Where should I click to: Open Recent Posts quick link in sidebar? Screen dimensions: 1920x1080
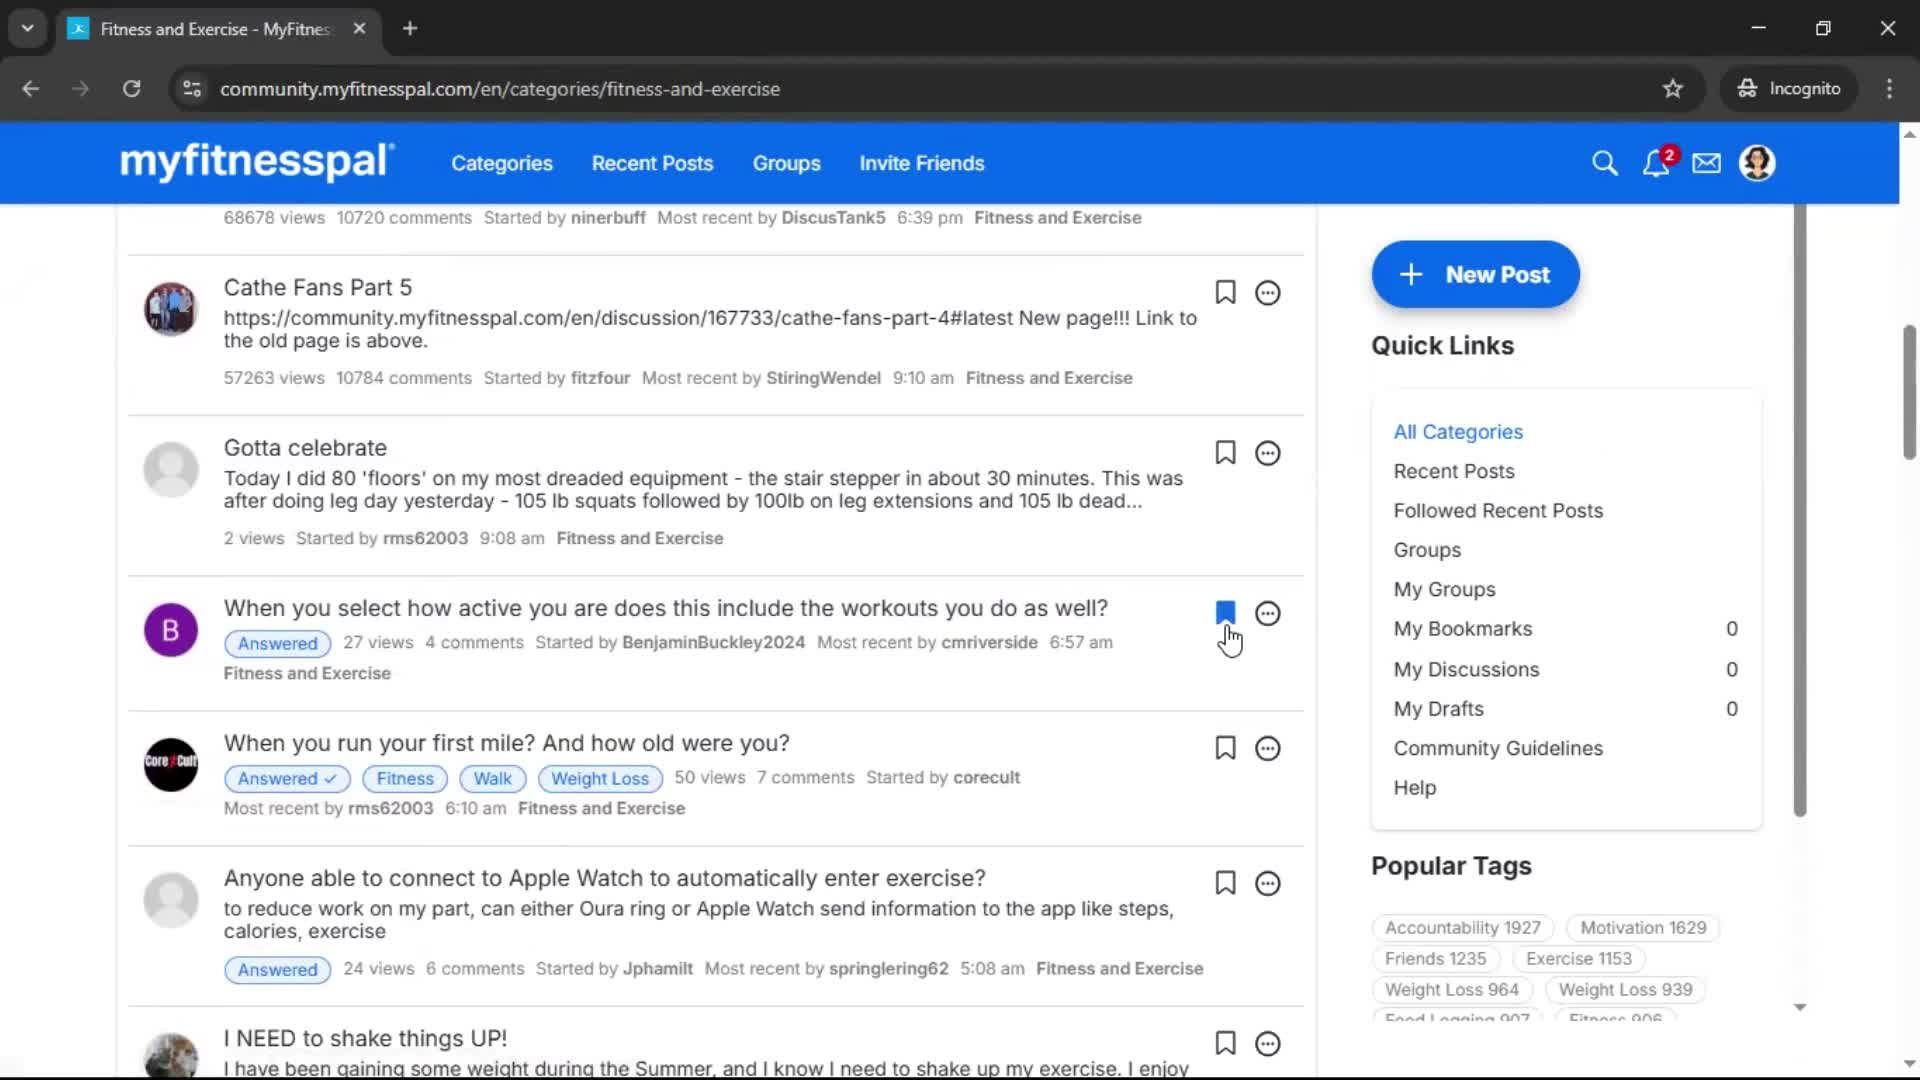pyautogui.click(x=1454, y=471)
